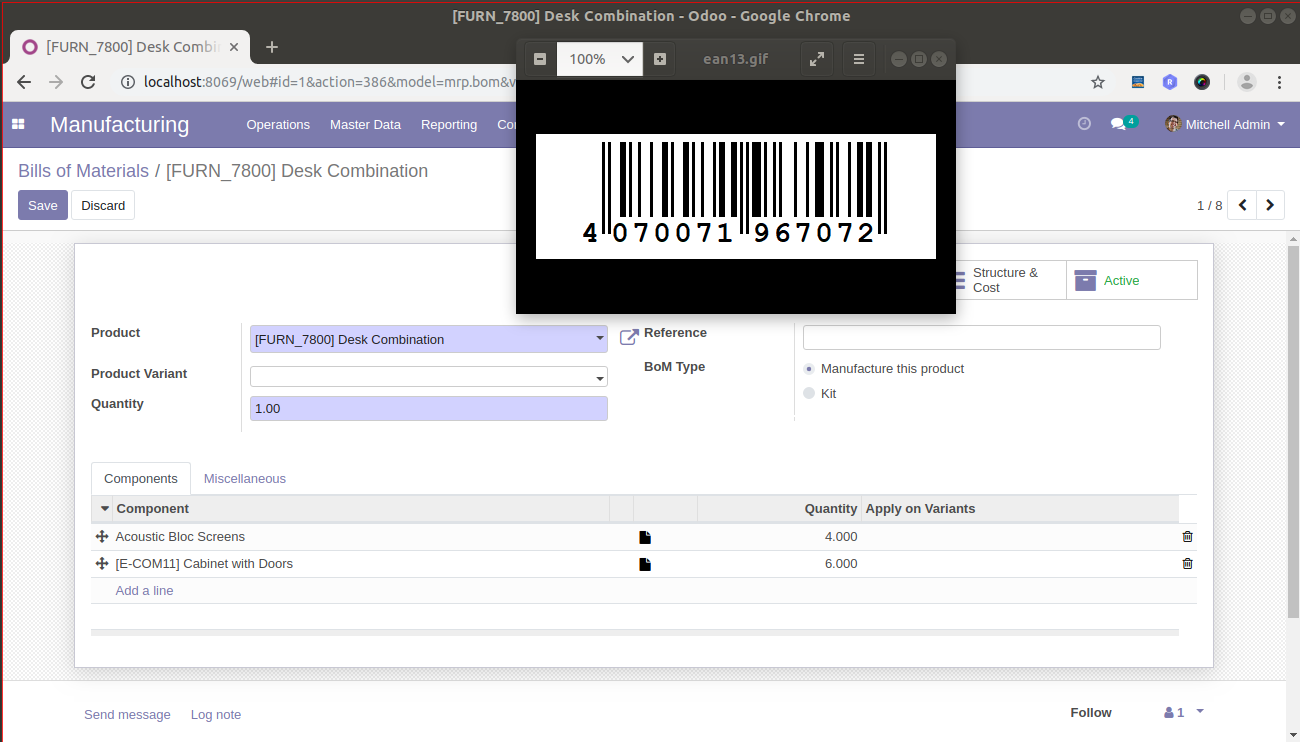
Task: Toggle fullscreen in the image viewer
Action: click(x=817, y=59)
